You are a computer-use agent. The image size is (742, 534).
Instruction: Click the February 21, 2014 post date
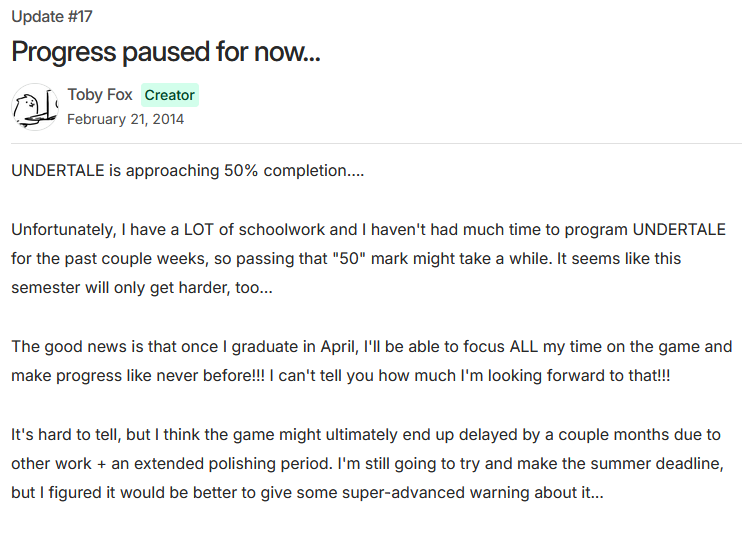[x=125, y=119]
